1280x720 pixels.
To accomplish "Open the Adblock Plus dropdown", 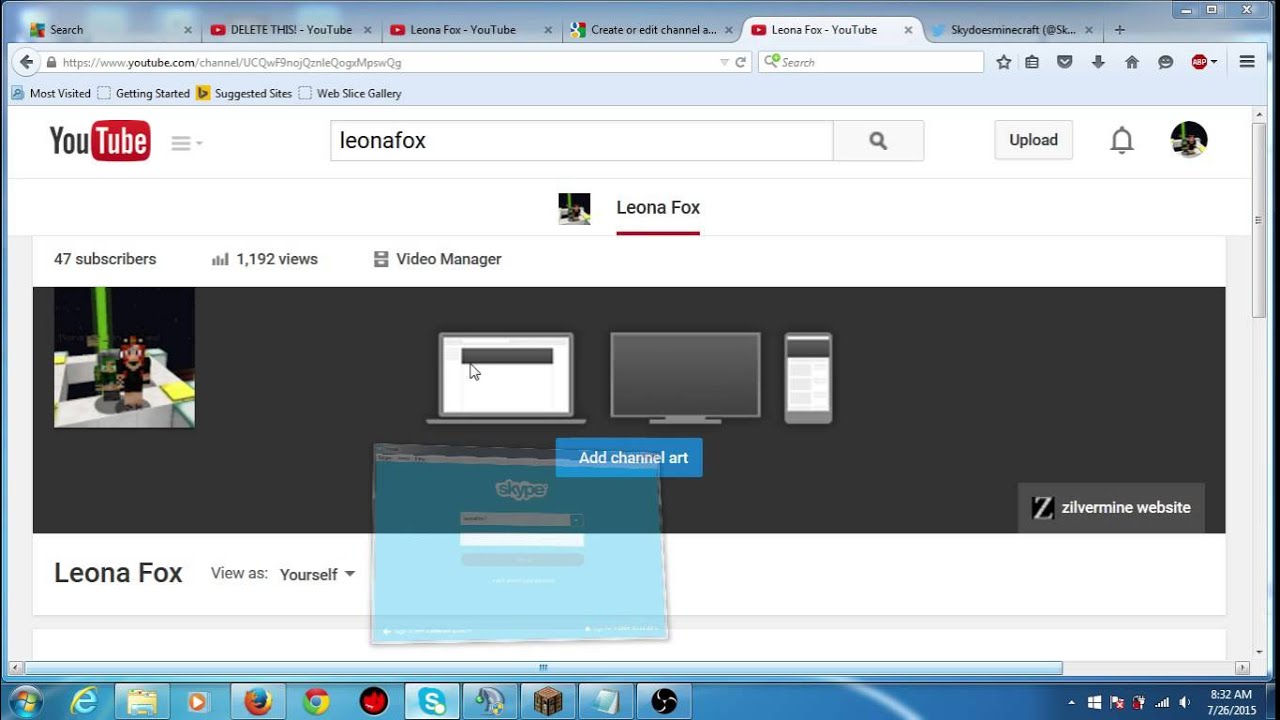I will pyautogui.click(x=1204, y=62).
